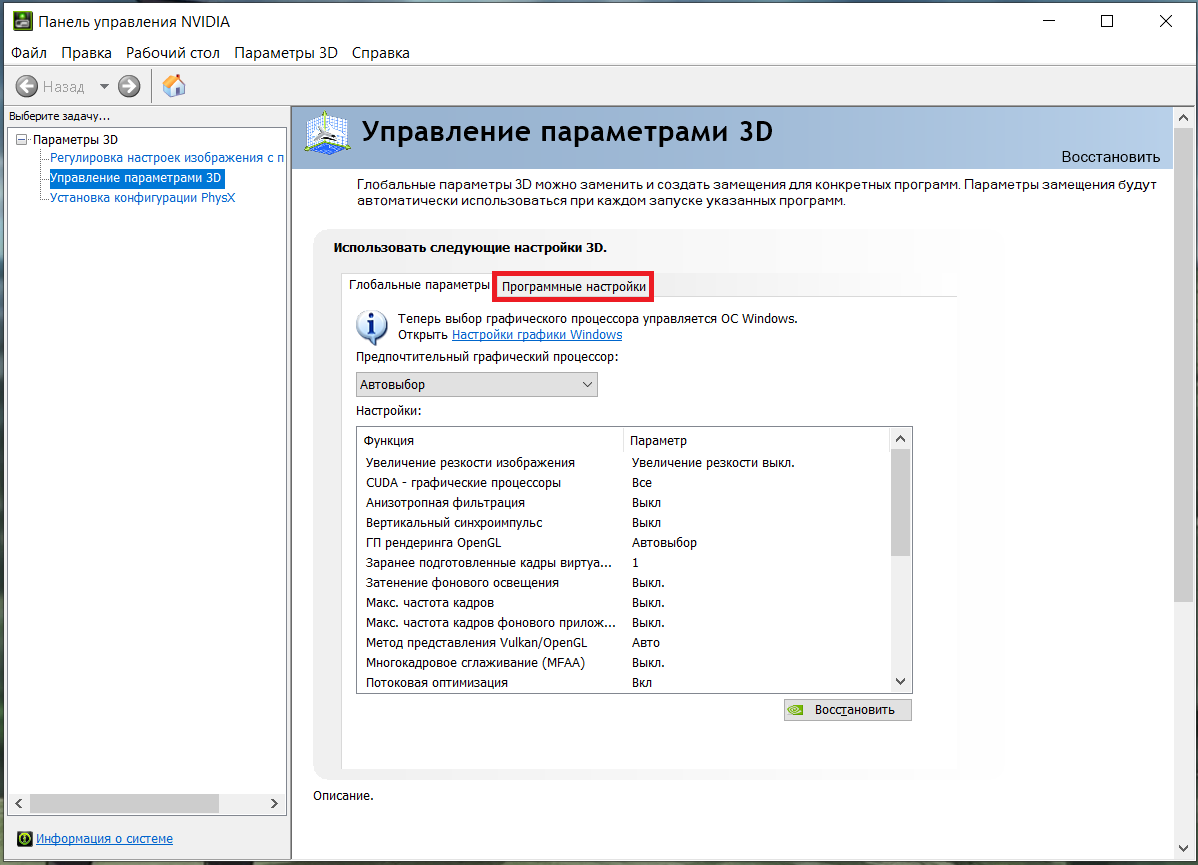The width and height of the screenshot is (1198, 865).
Task: Click Восстановить link in page header
Action: coord(1110,157)
